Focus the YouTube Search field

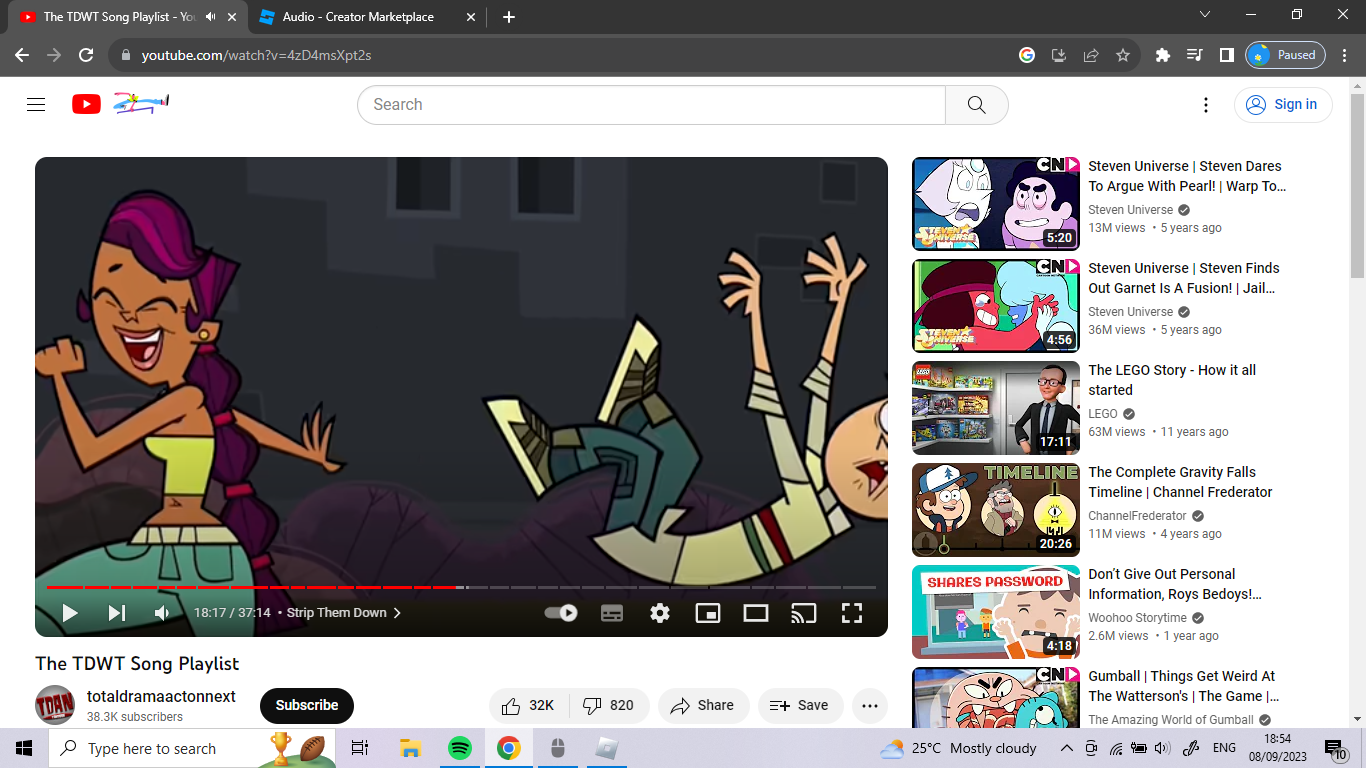click(x=651, y=104)
